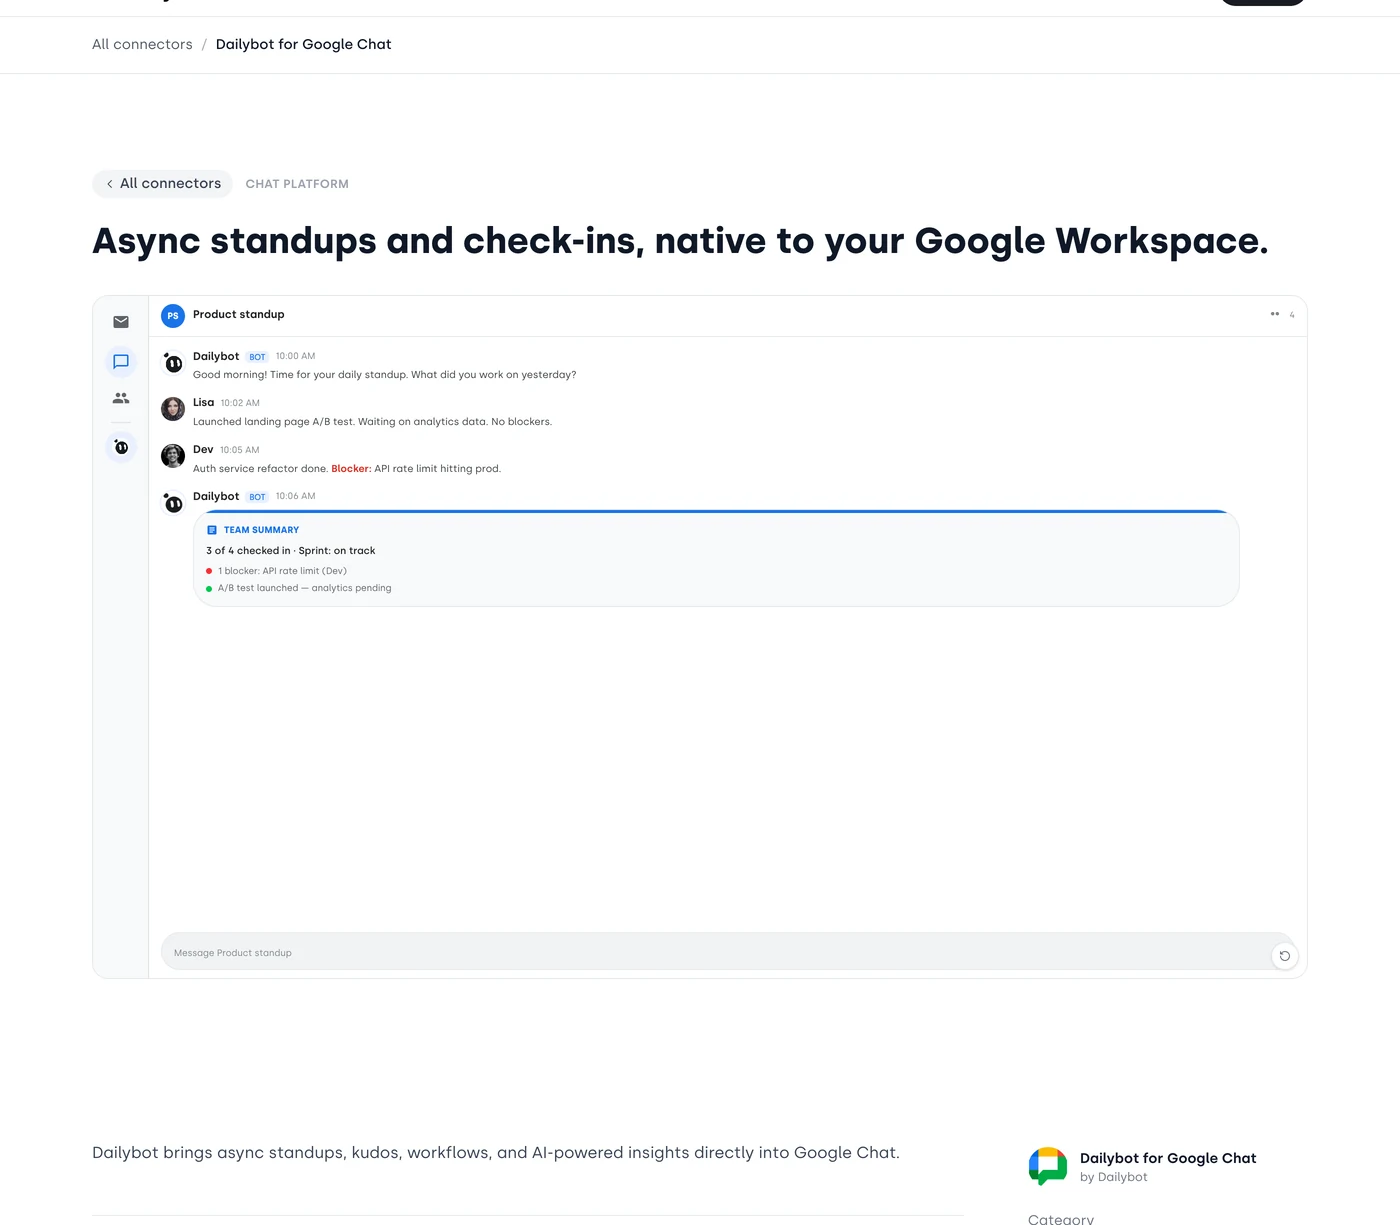The height and width of the screenshot is (1225, 1400).
Task: Click '3 of 4 checked in' summary line
Action: click(291, 551)
